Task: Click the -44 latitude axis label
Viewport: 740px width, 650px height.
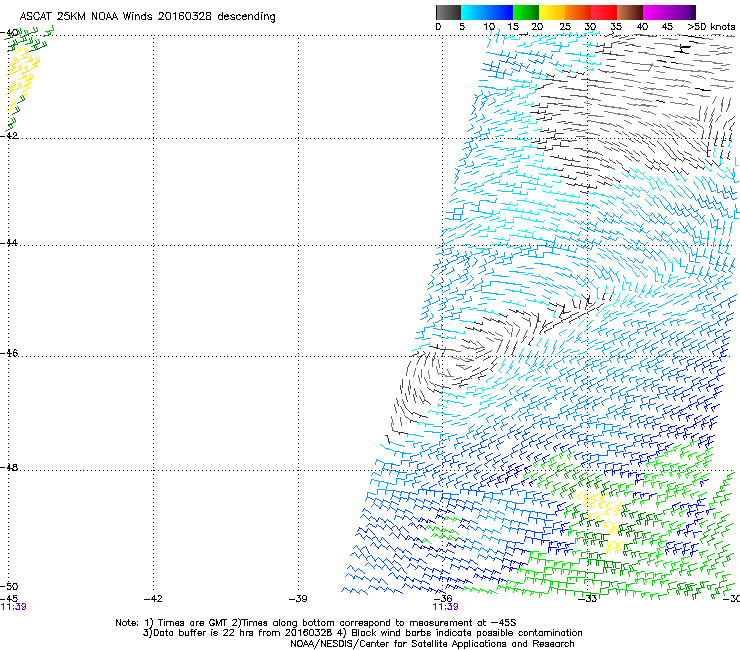Action: (x=9, y=243)
